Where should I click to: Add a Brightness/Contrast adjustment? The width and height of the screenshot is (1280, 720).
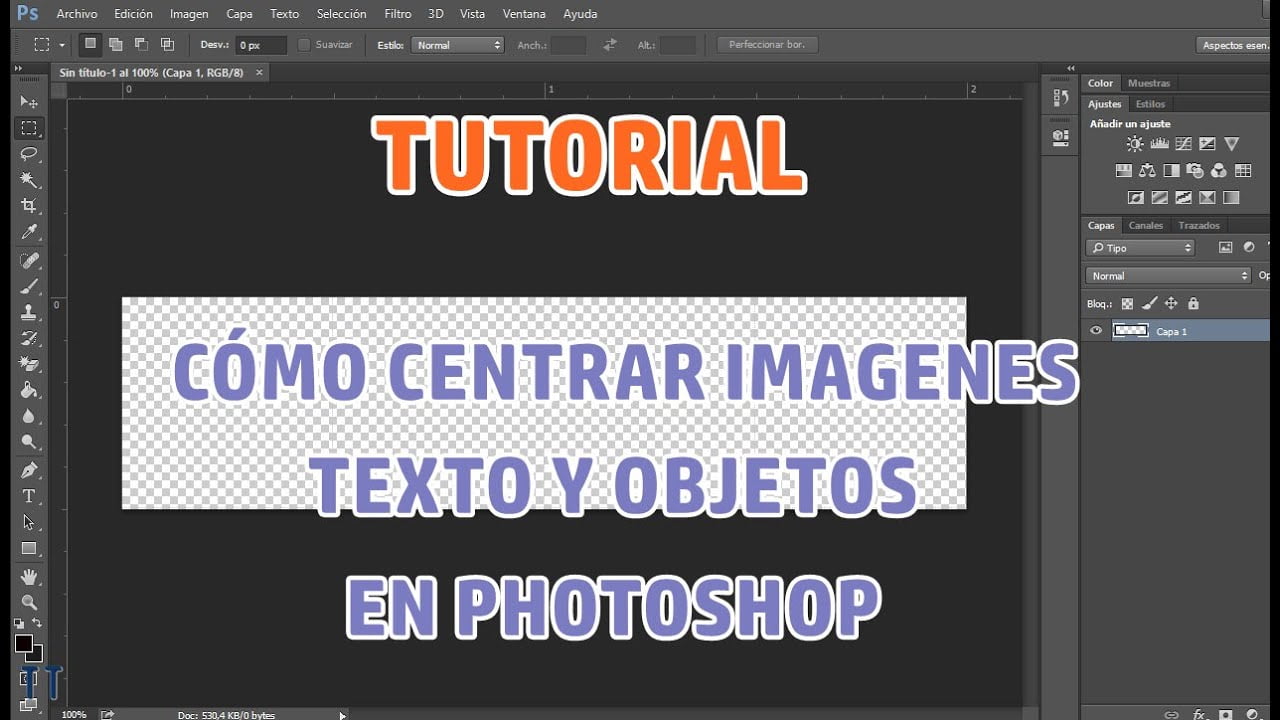pos(1135,145)
